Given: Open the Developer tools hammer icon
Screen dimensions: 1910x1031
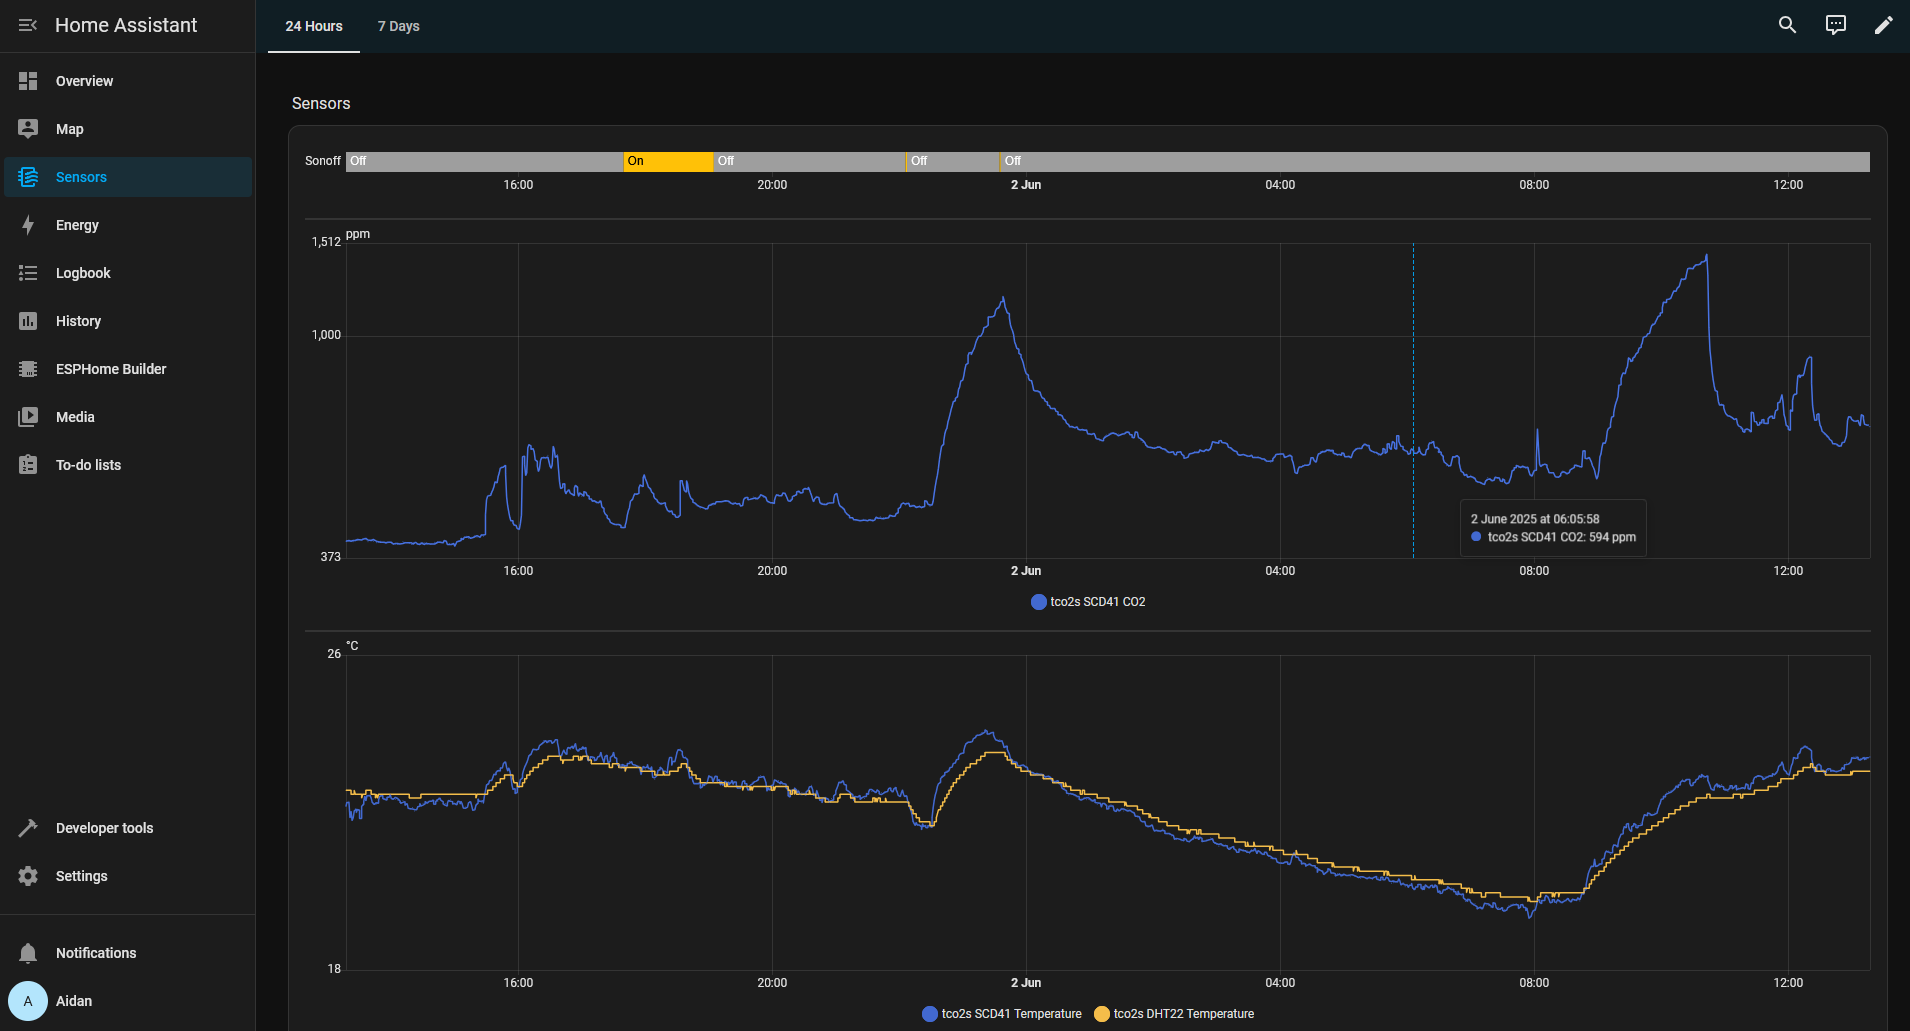Looking at the screenshot, I should tap(28, 828).
